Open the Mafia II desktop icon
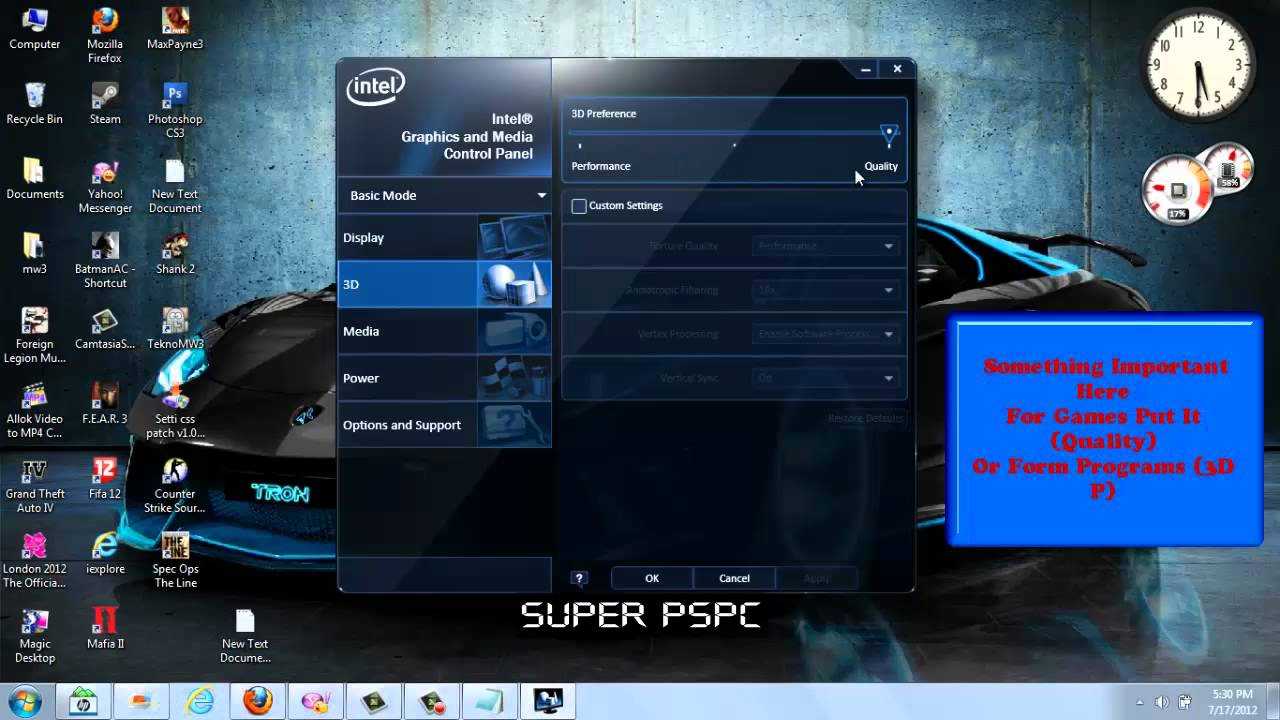 [x=105, y=628]
